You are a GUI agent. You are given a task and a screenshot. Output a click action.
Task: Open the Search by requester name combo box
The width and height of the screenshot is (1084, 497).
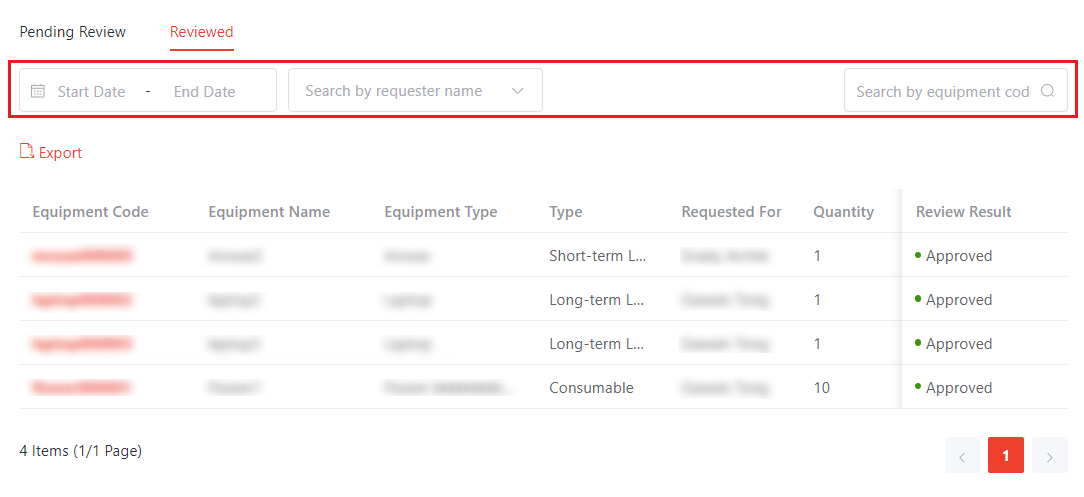[400, 91]
